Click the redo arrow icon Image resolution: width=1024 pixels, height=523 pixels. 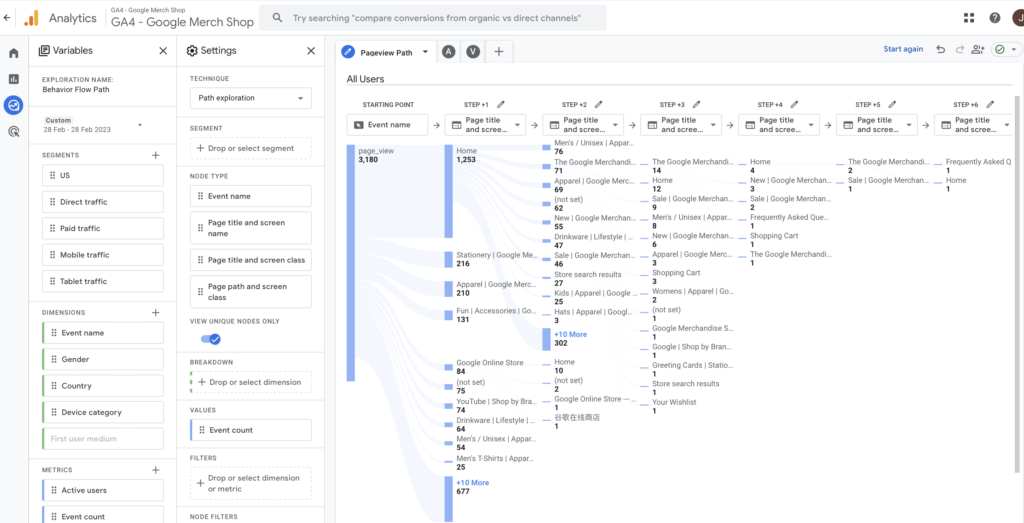959,50
